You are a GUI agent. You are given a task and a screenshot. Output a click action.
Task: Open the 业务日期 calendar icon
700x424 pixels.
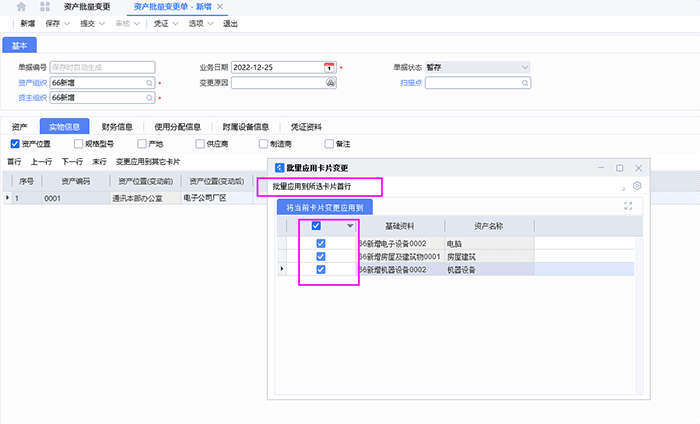point(329,67)
